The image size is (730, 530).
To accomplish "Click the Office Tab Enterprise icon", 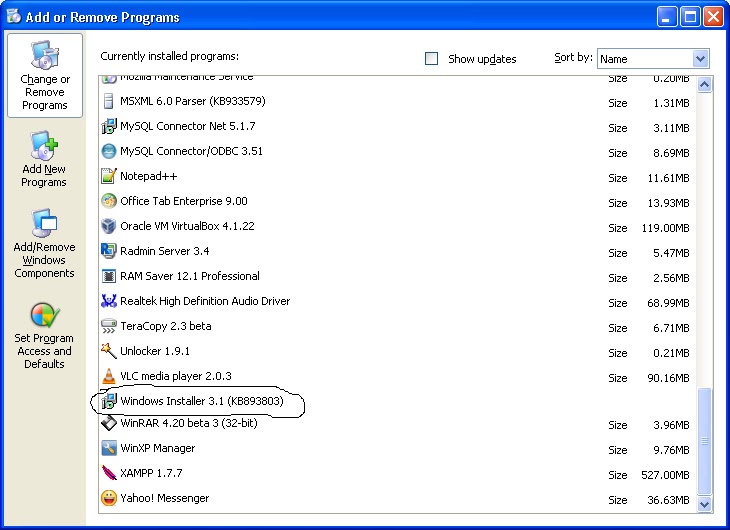I will 108,201.
